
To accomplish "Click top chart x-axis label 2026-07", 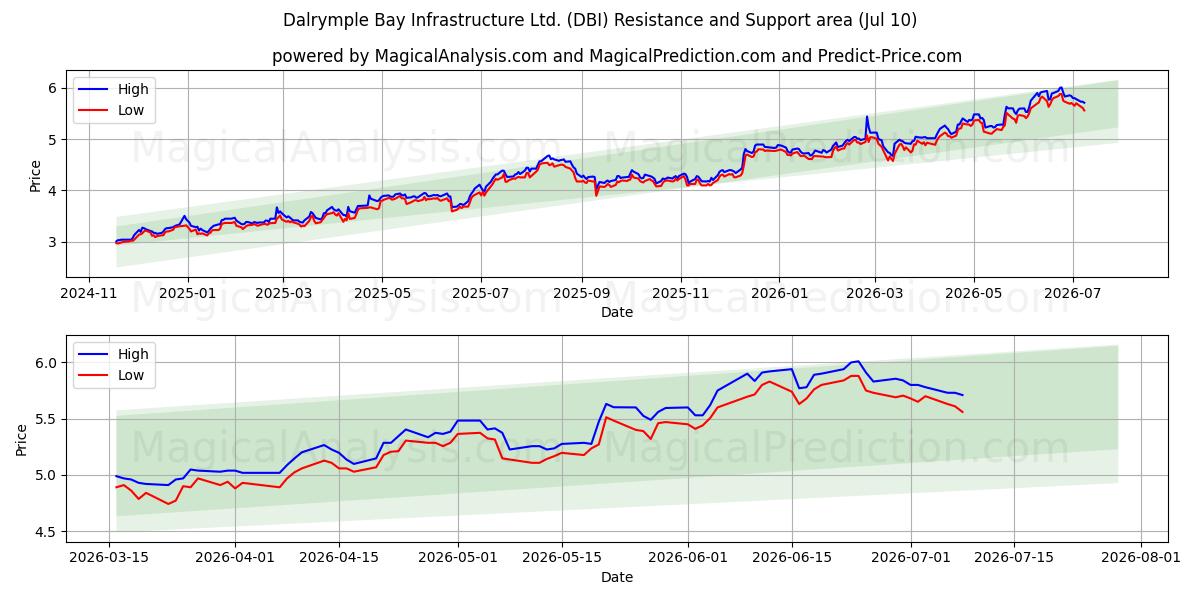I will (x=1071, y=294).
